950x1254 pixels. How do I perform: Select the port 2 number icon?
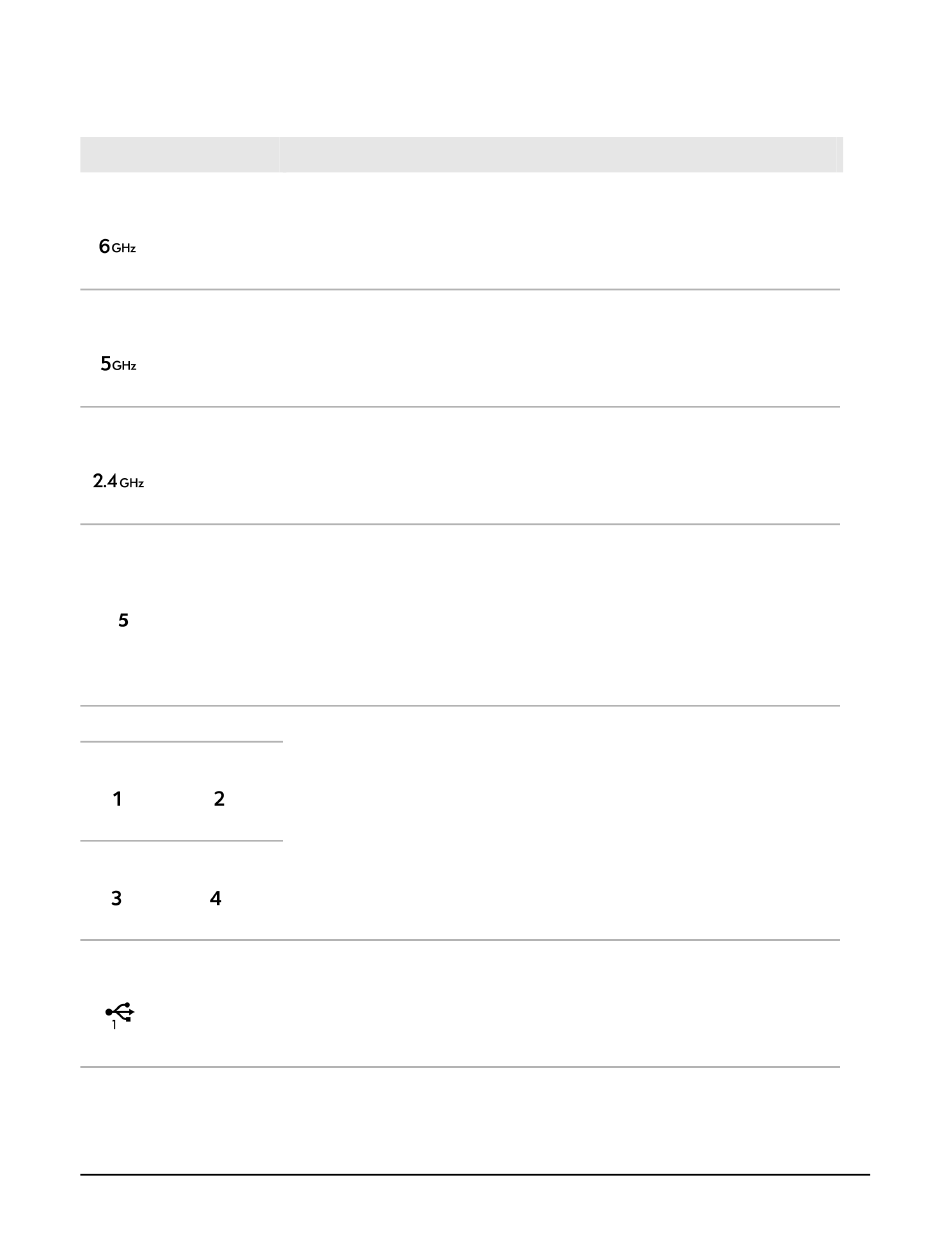[x=219, y=799]
